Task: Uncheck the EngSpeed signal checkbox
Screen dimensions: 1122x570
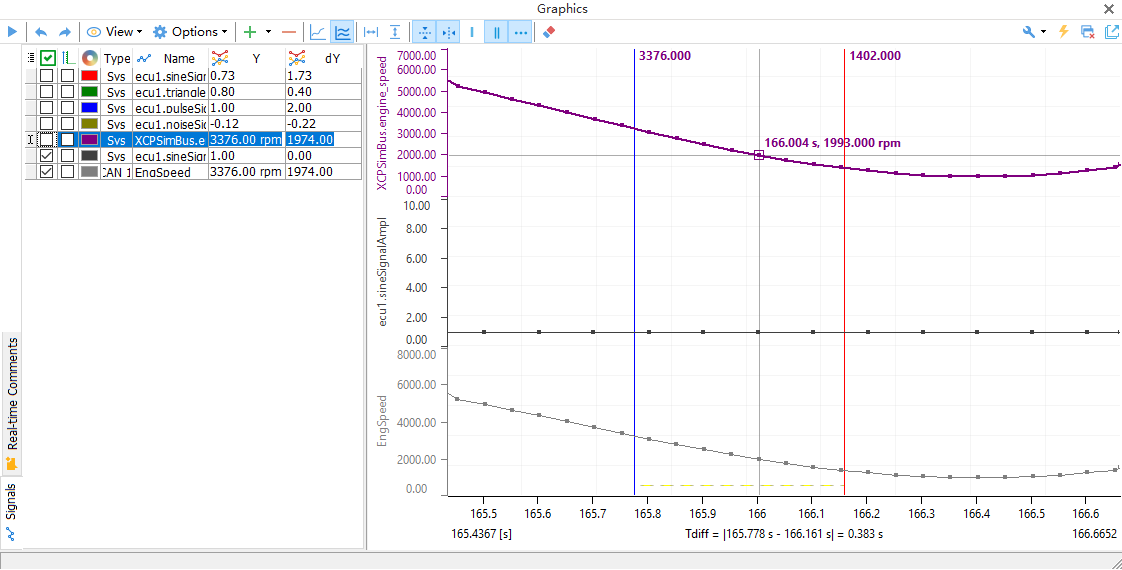Action: pyautogui.click(x=46, y=172)
